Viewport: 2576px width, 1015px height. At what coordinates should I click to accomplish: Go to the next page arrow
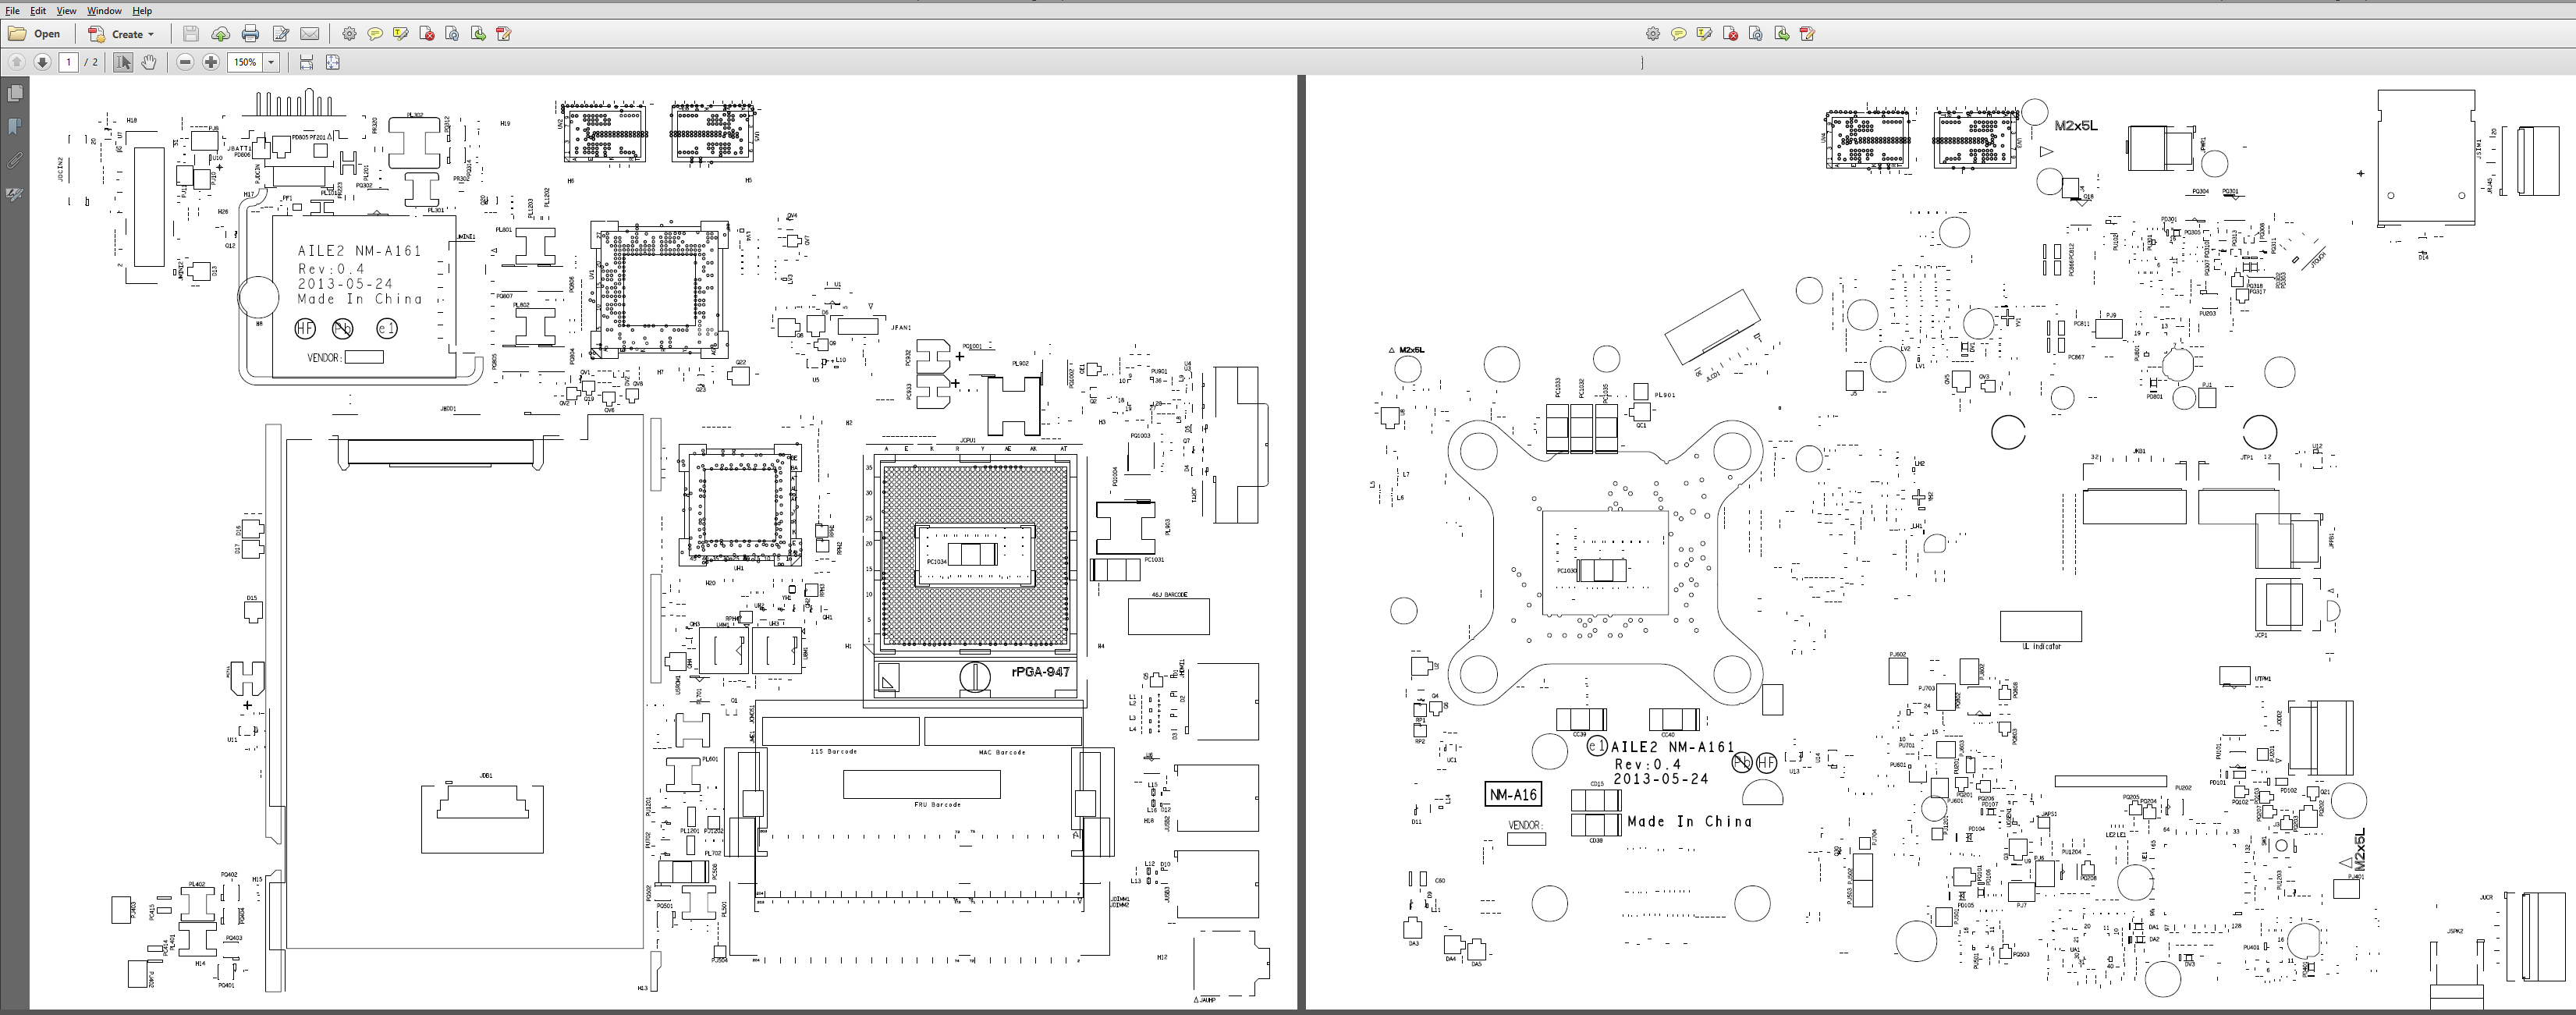[42, 62]
